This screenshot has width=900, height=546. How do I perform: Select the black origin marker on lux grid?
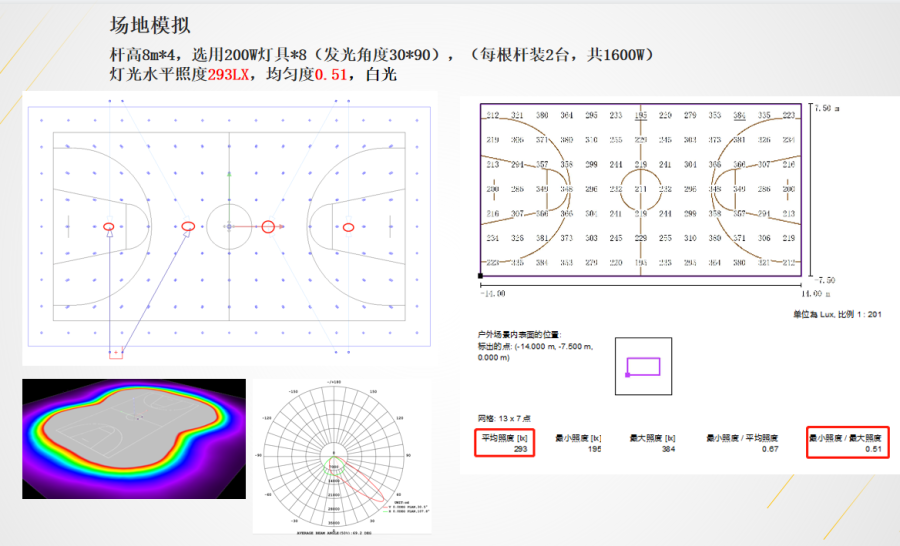pyautogui.click(x=481, y=275)
